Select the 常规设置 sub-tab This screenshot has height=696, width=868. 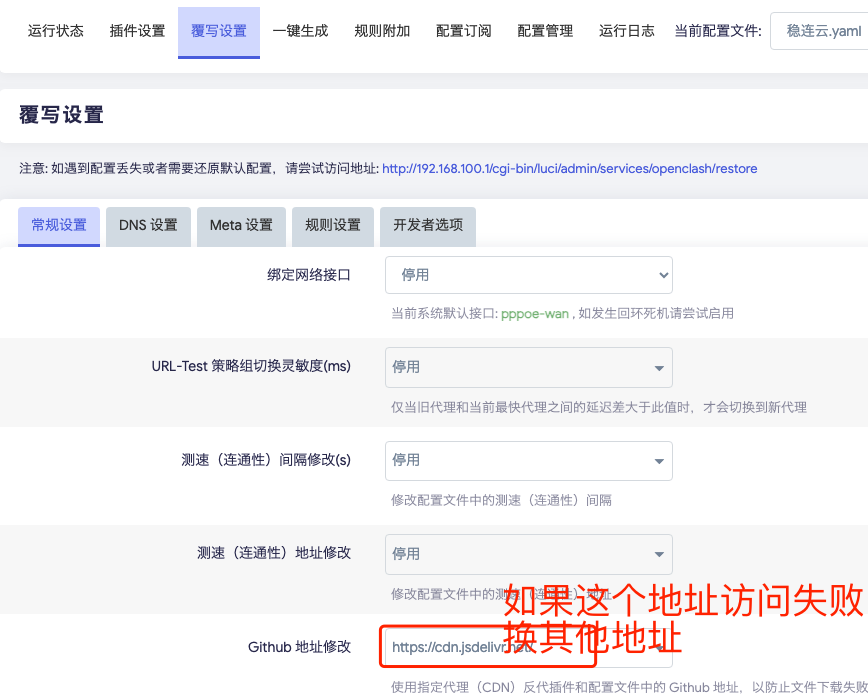click(x=59, y=226)
